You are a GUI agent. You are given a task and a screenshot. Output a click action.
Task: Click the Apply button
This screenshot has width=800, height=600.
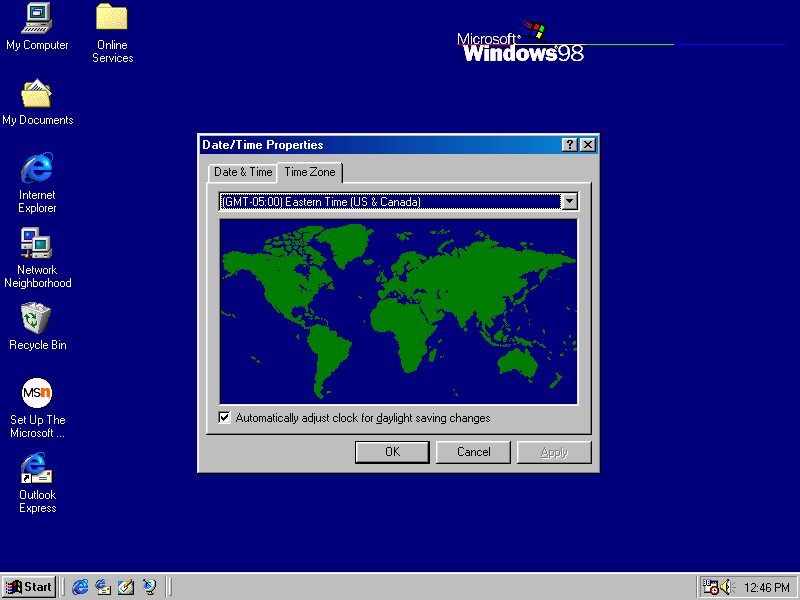tap(554, 452)
